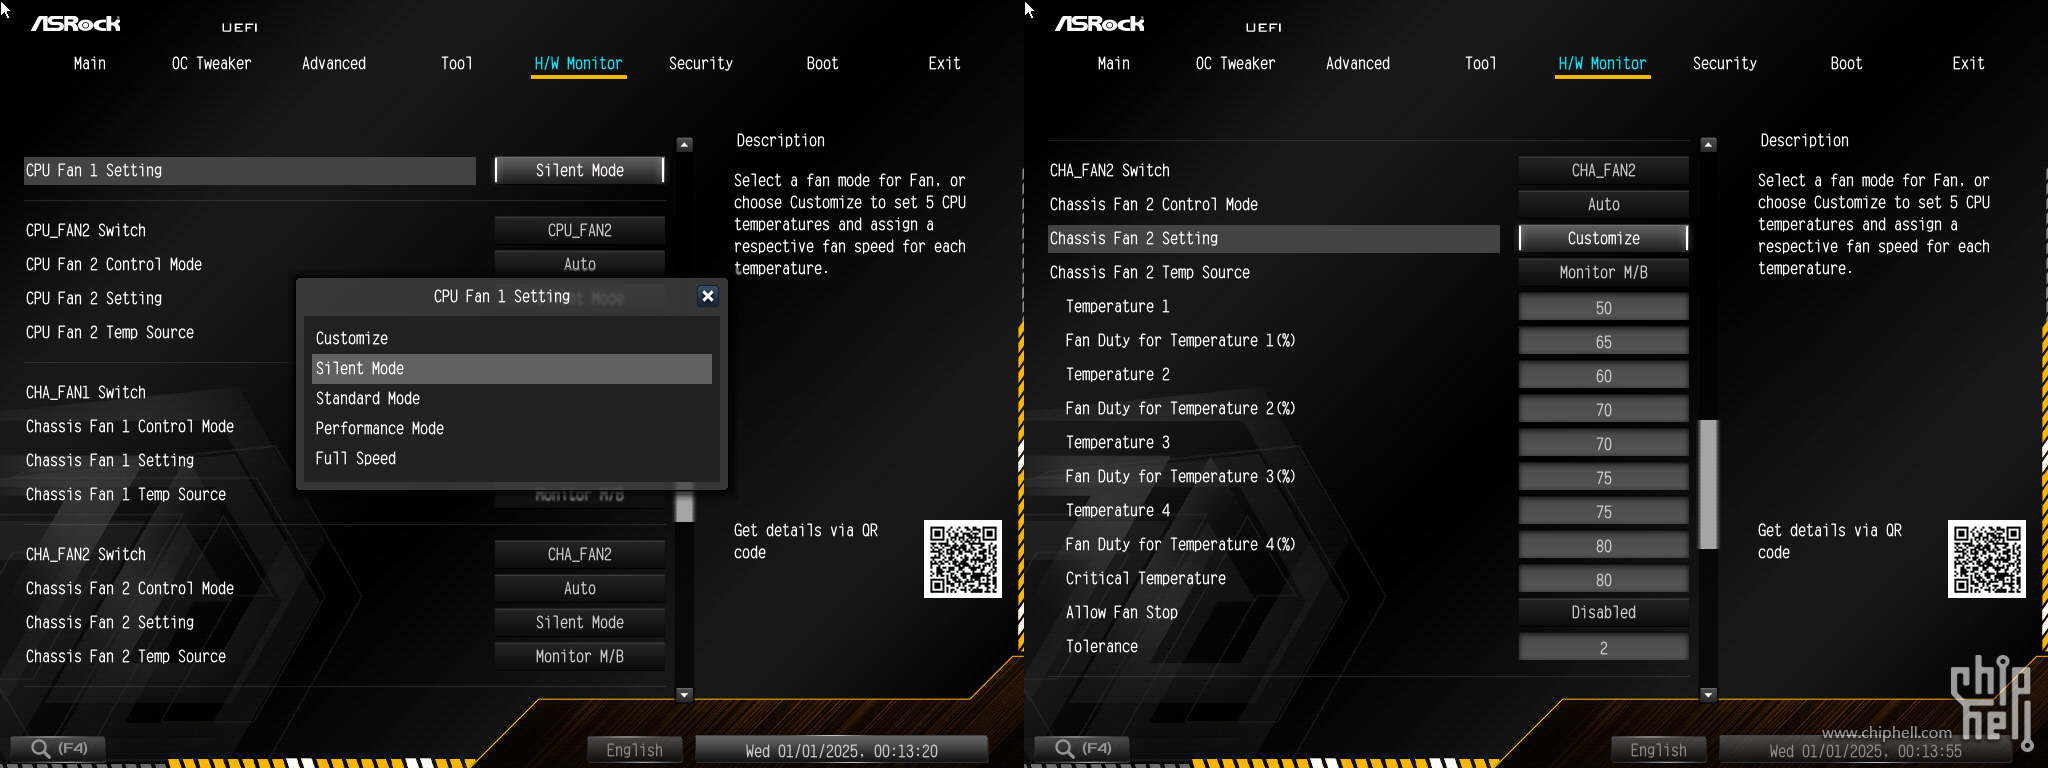Click the search magnifier icon in left screen

[x=40, y=748]
